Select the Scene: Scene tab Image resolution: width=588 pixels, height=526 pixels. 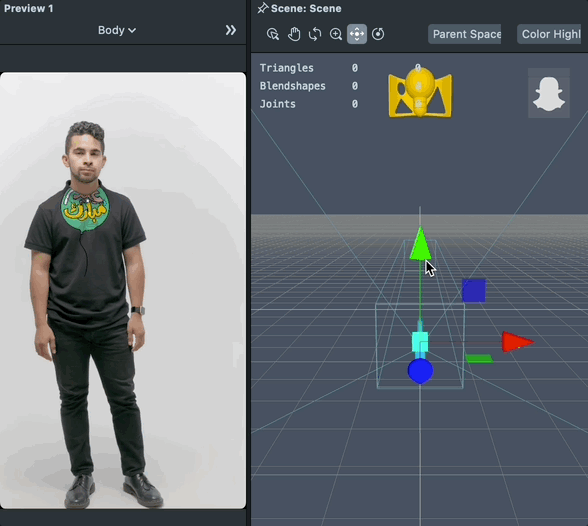pyautogui.click(x=306, y=9)
